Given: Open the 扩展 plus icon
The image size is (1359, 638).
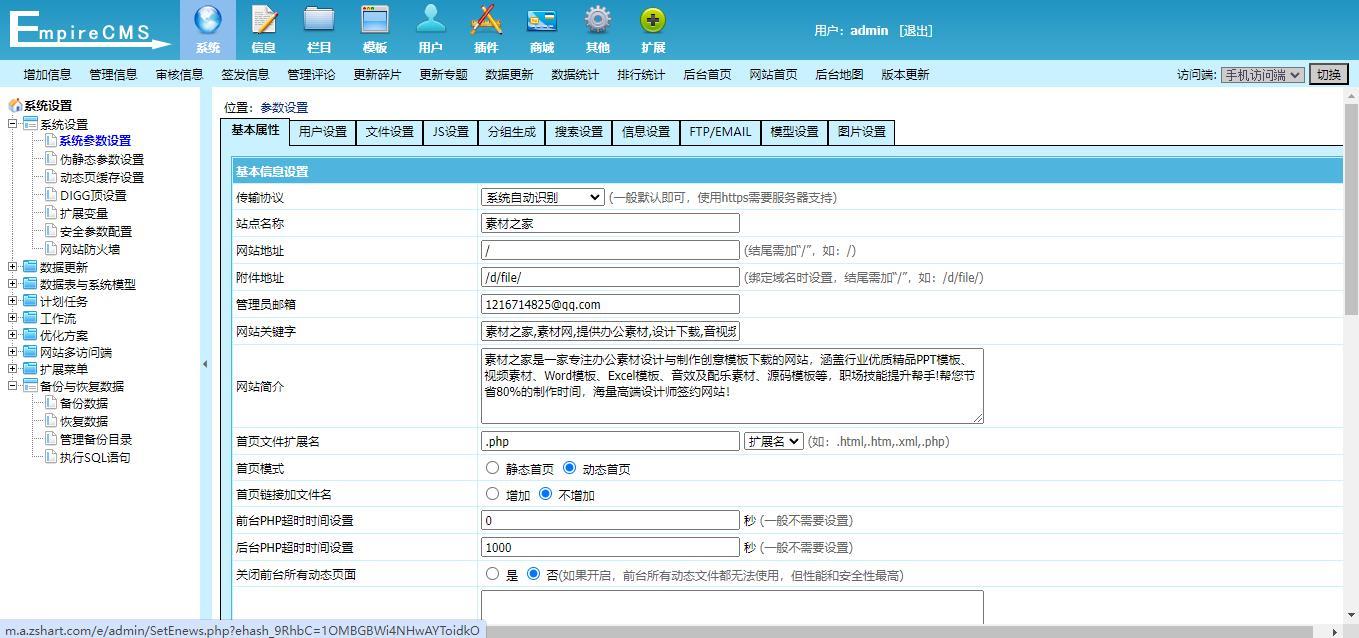Looking at the screenshot, I should (653, 20).
